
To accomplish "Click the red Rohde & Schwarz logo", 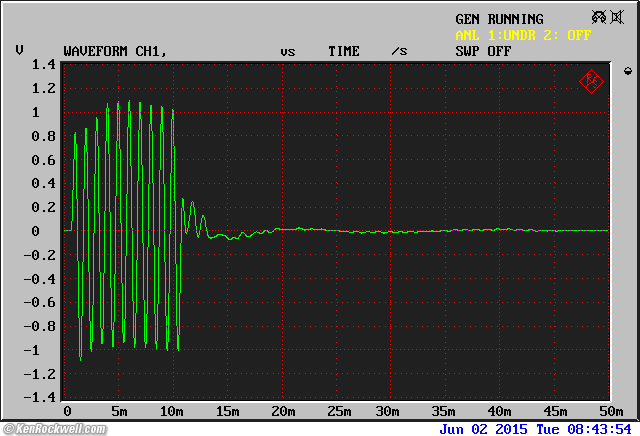I will tap(591, 82).
